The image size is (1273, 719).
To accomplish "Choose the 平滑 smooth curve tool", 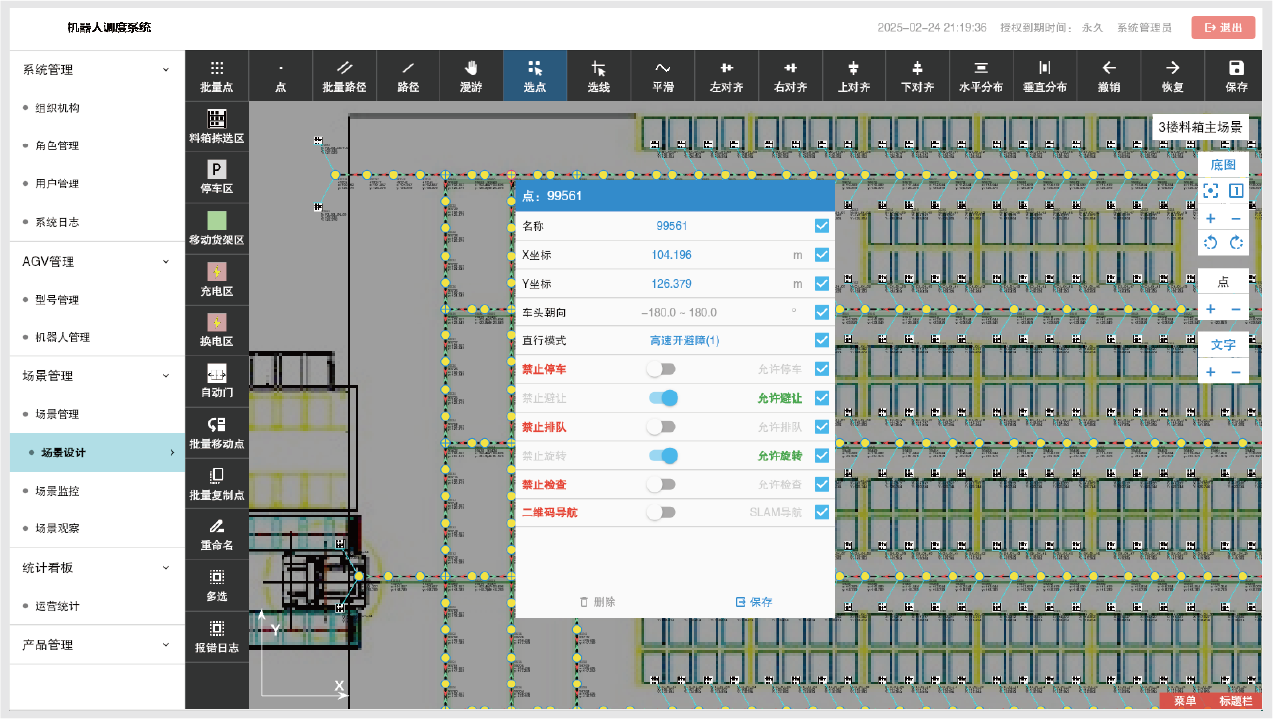I will (x=662, y=76).
